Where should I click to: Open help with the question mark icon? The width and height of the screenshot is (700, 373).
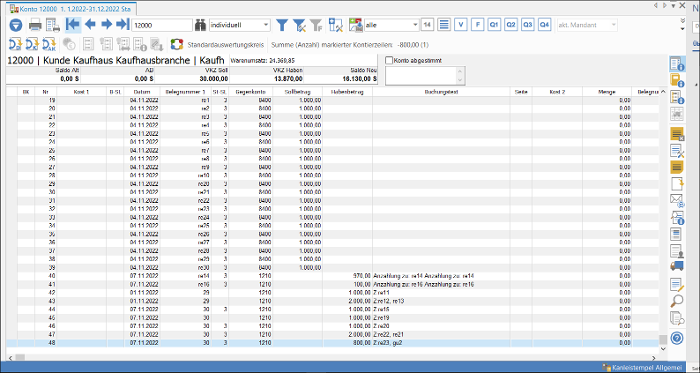coord(677,338)
